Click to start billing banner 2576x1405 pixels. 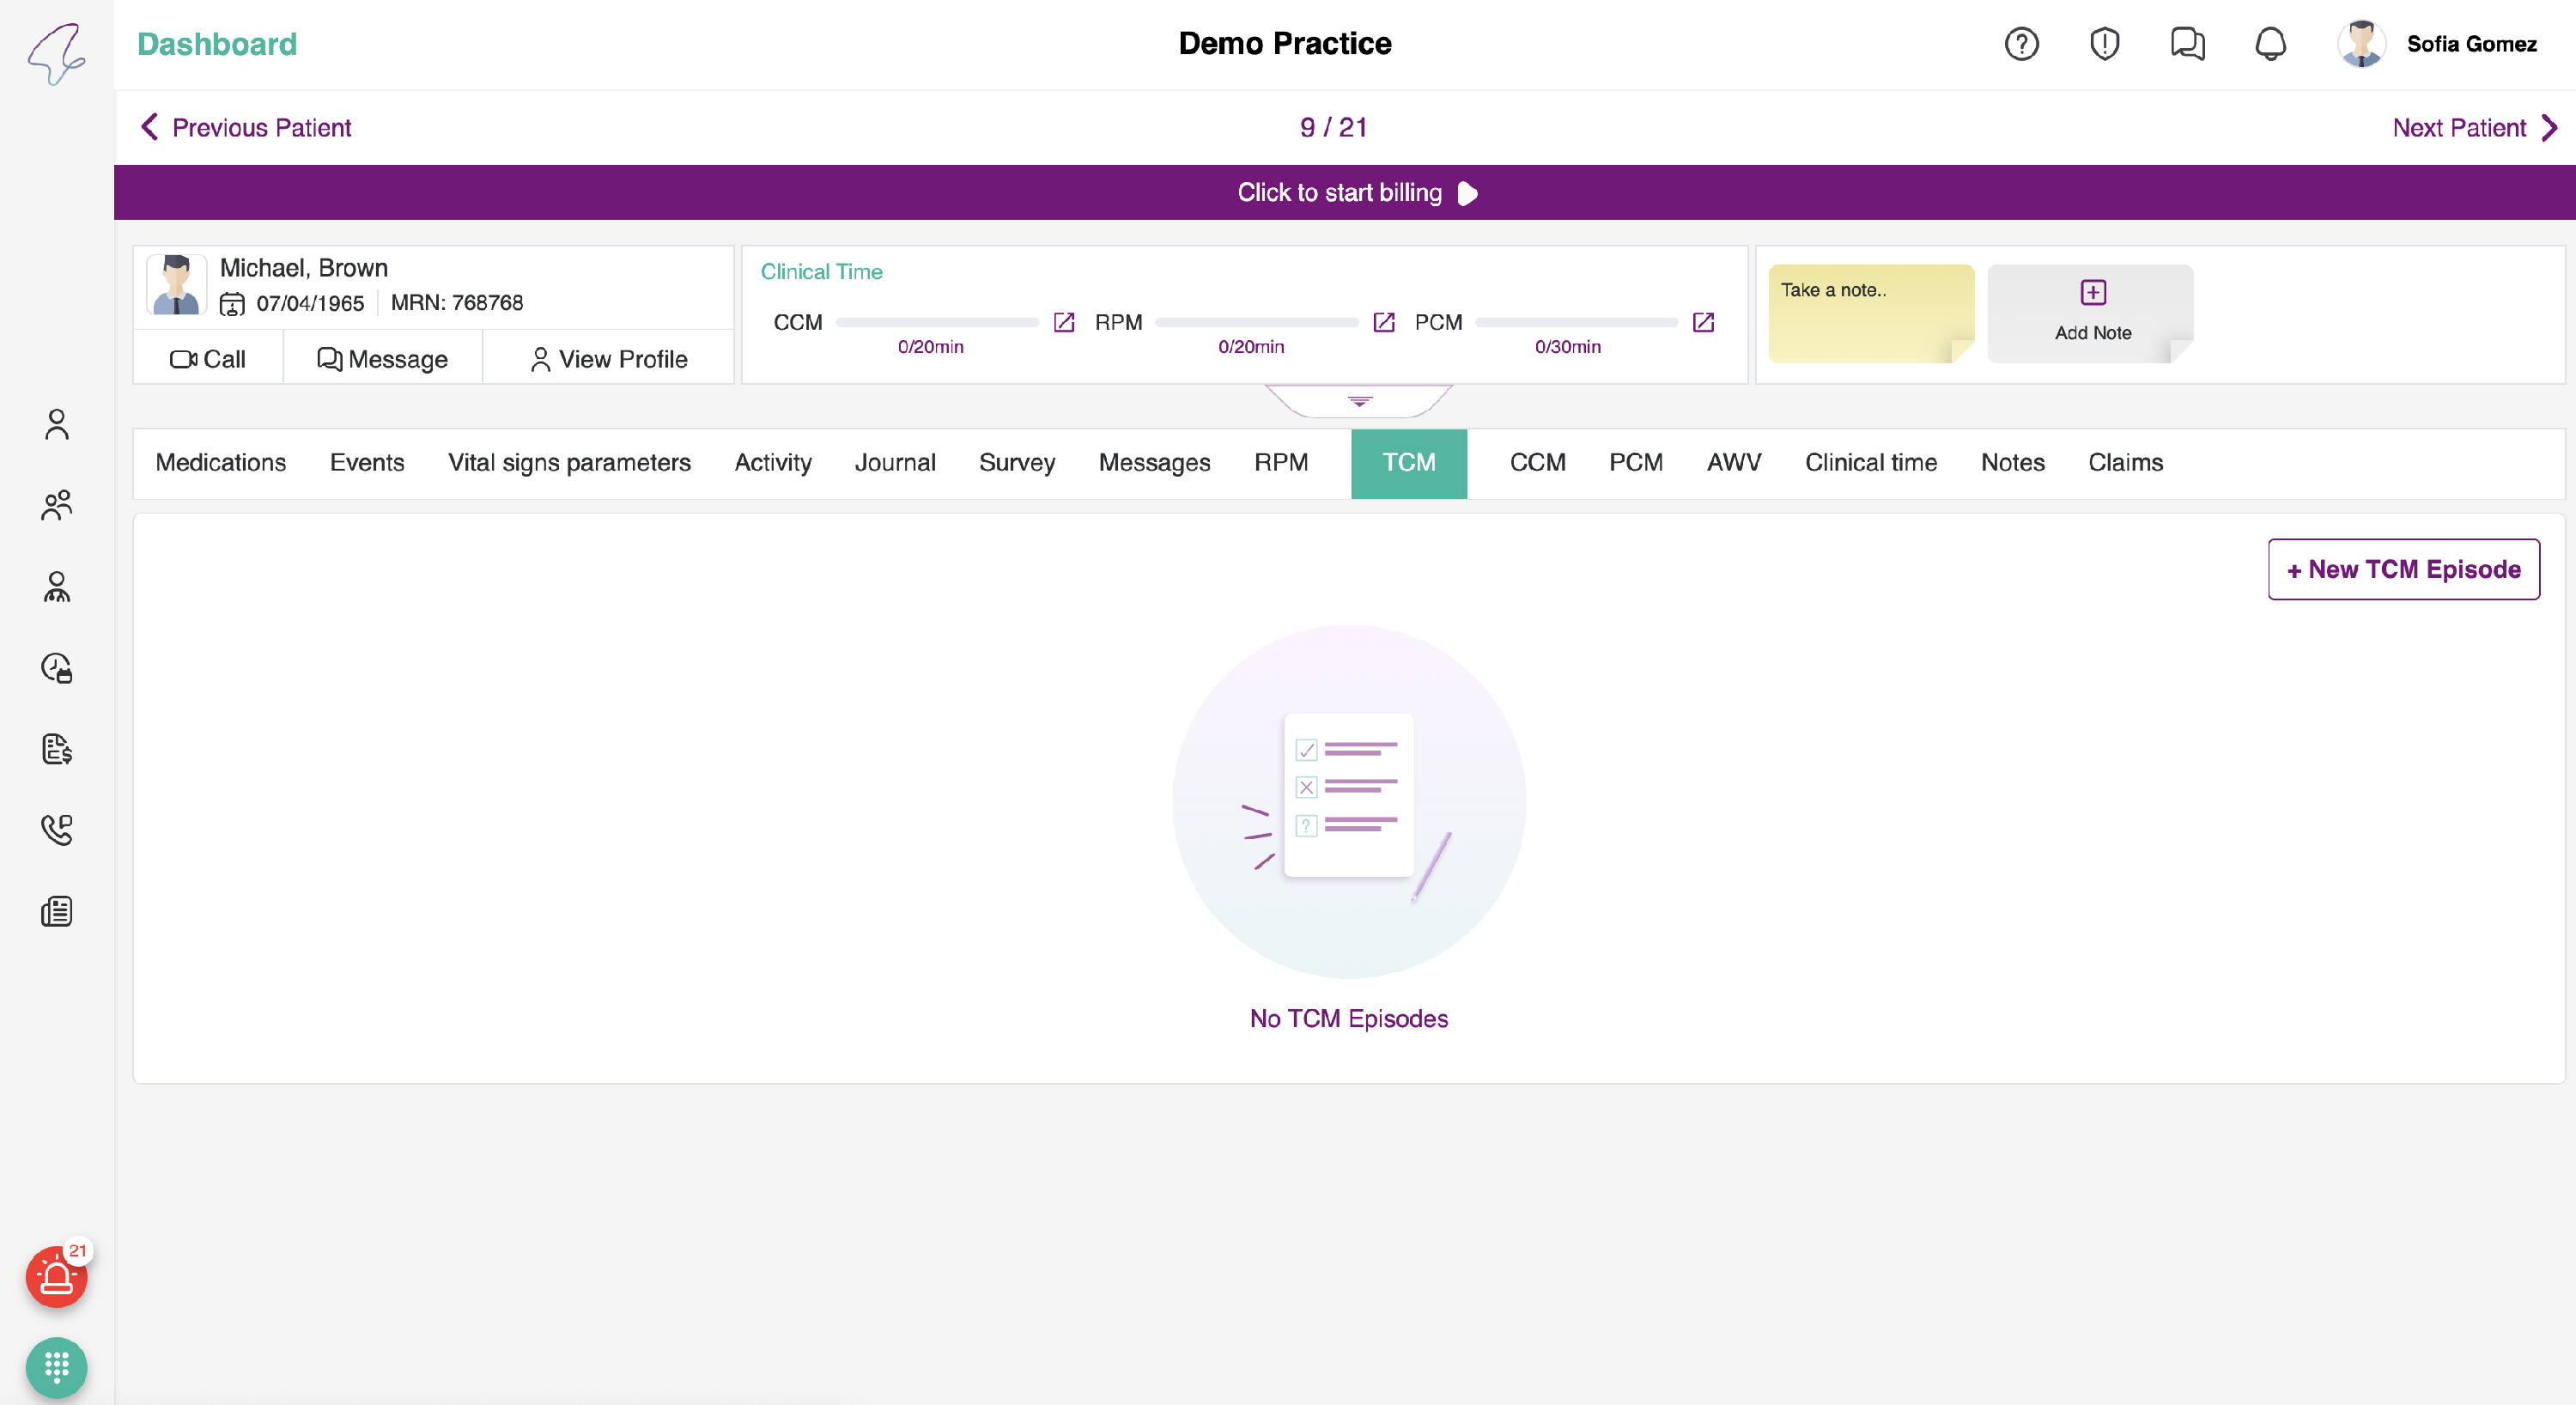point(1344,193)
